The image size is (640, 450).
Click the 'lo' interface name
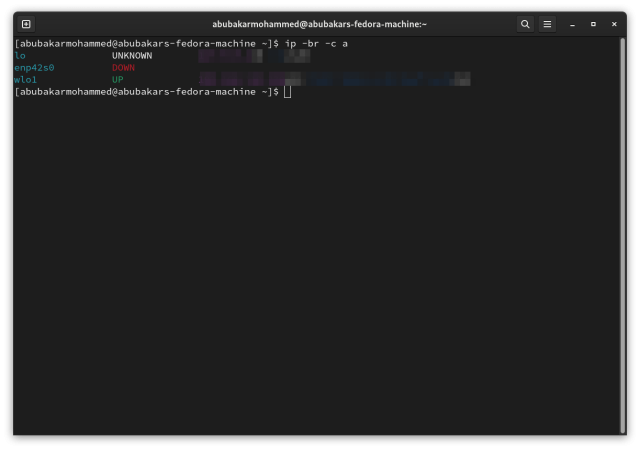tap(19, 56)
